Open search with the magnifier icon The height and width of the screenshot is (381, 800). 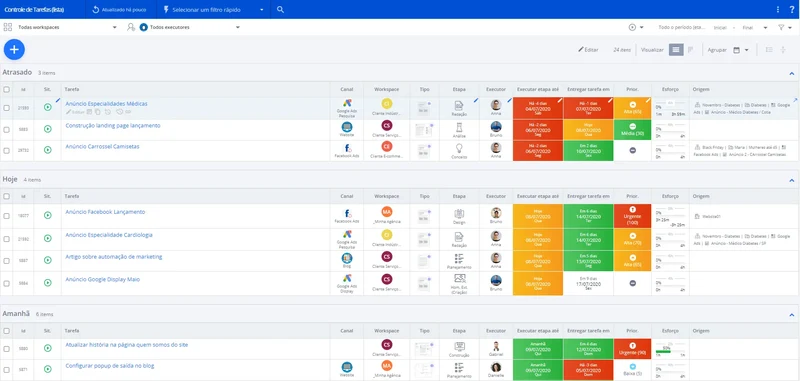(280, 10)
